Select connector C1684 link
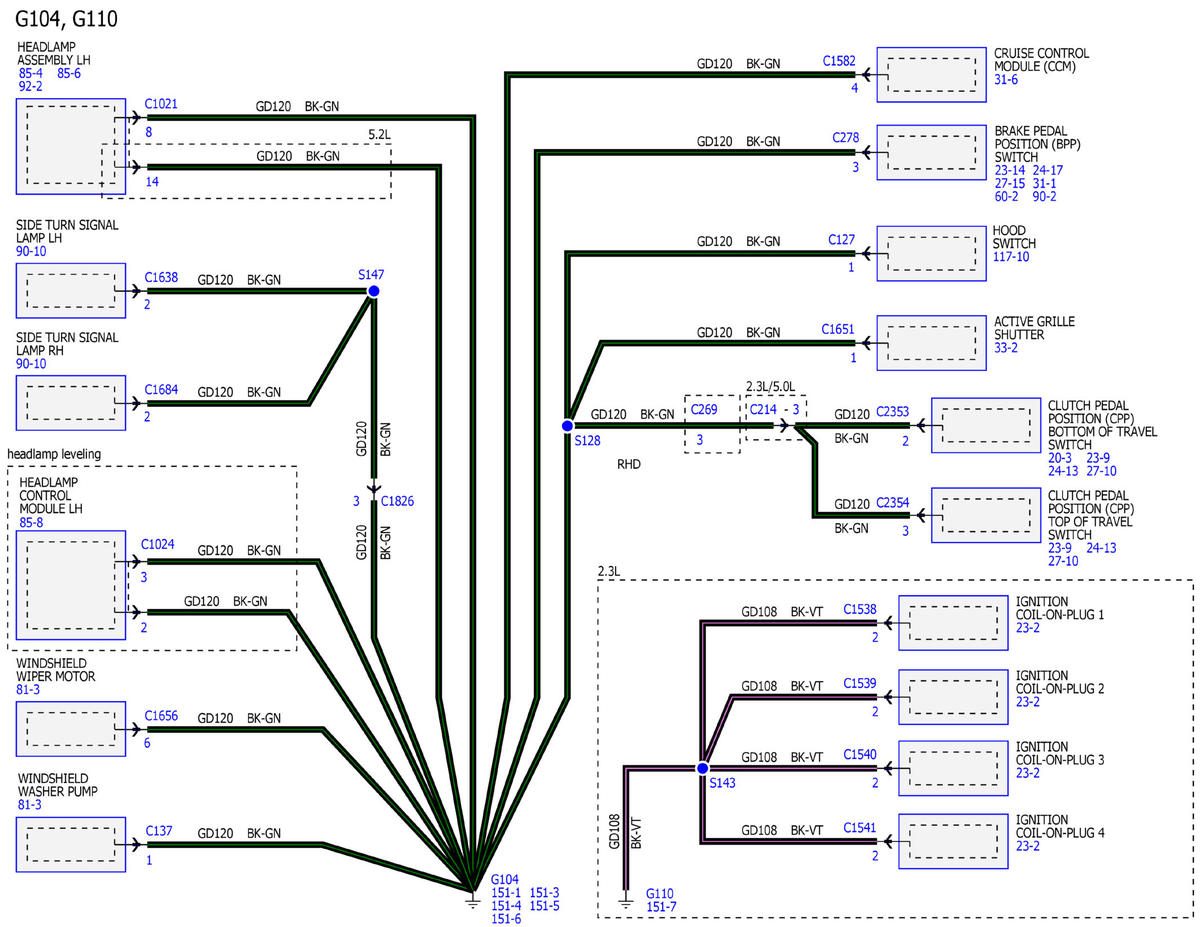The image size is (1200, 927). point(161,389)
